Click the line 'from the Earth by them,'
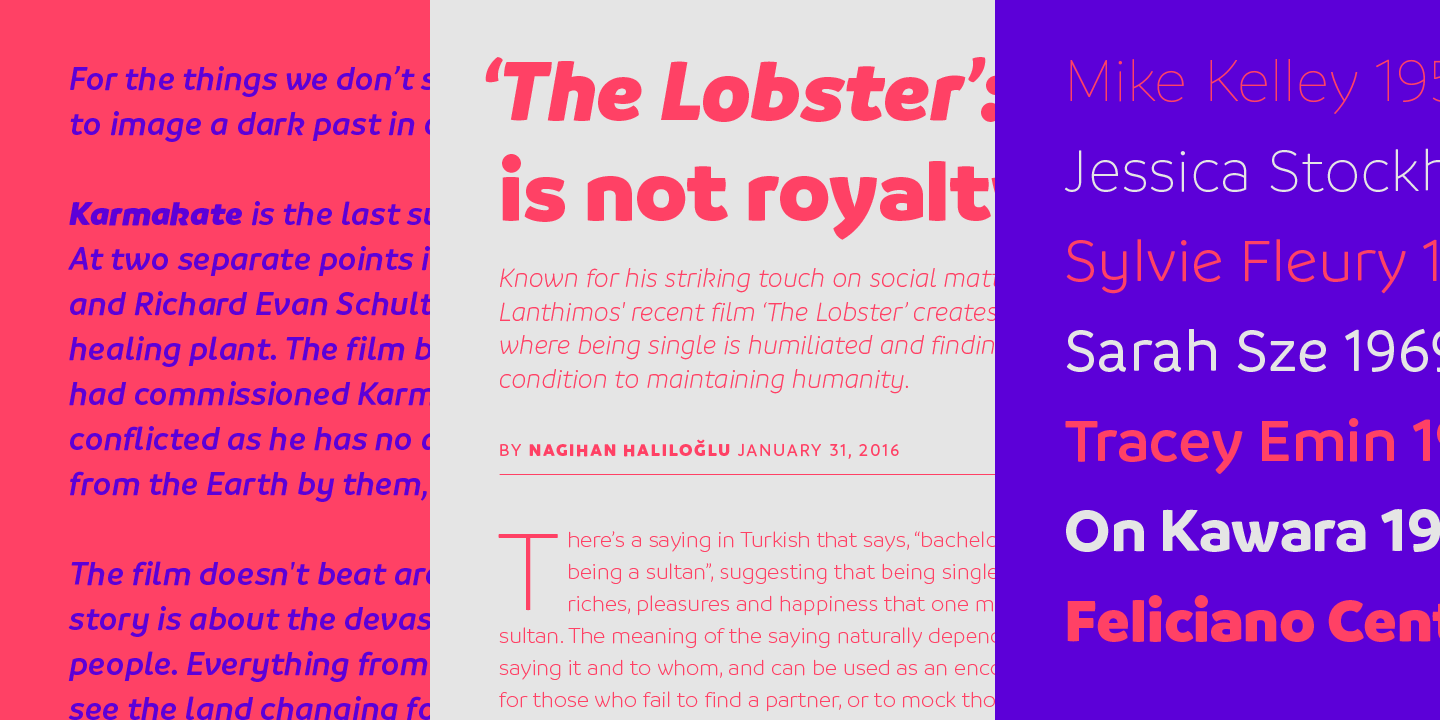The width and height of the screenshot is (1440, 720). (x=248, y=484)
